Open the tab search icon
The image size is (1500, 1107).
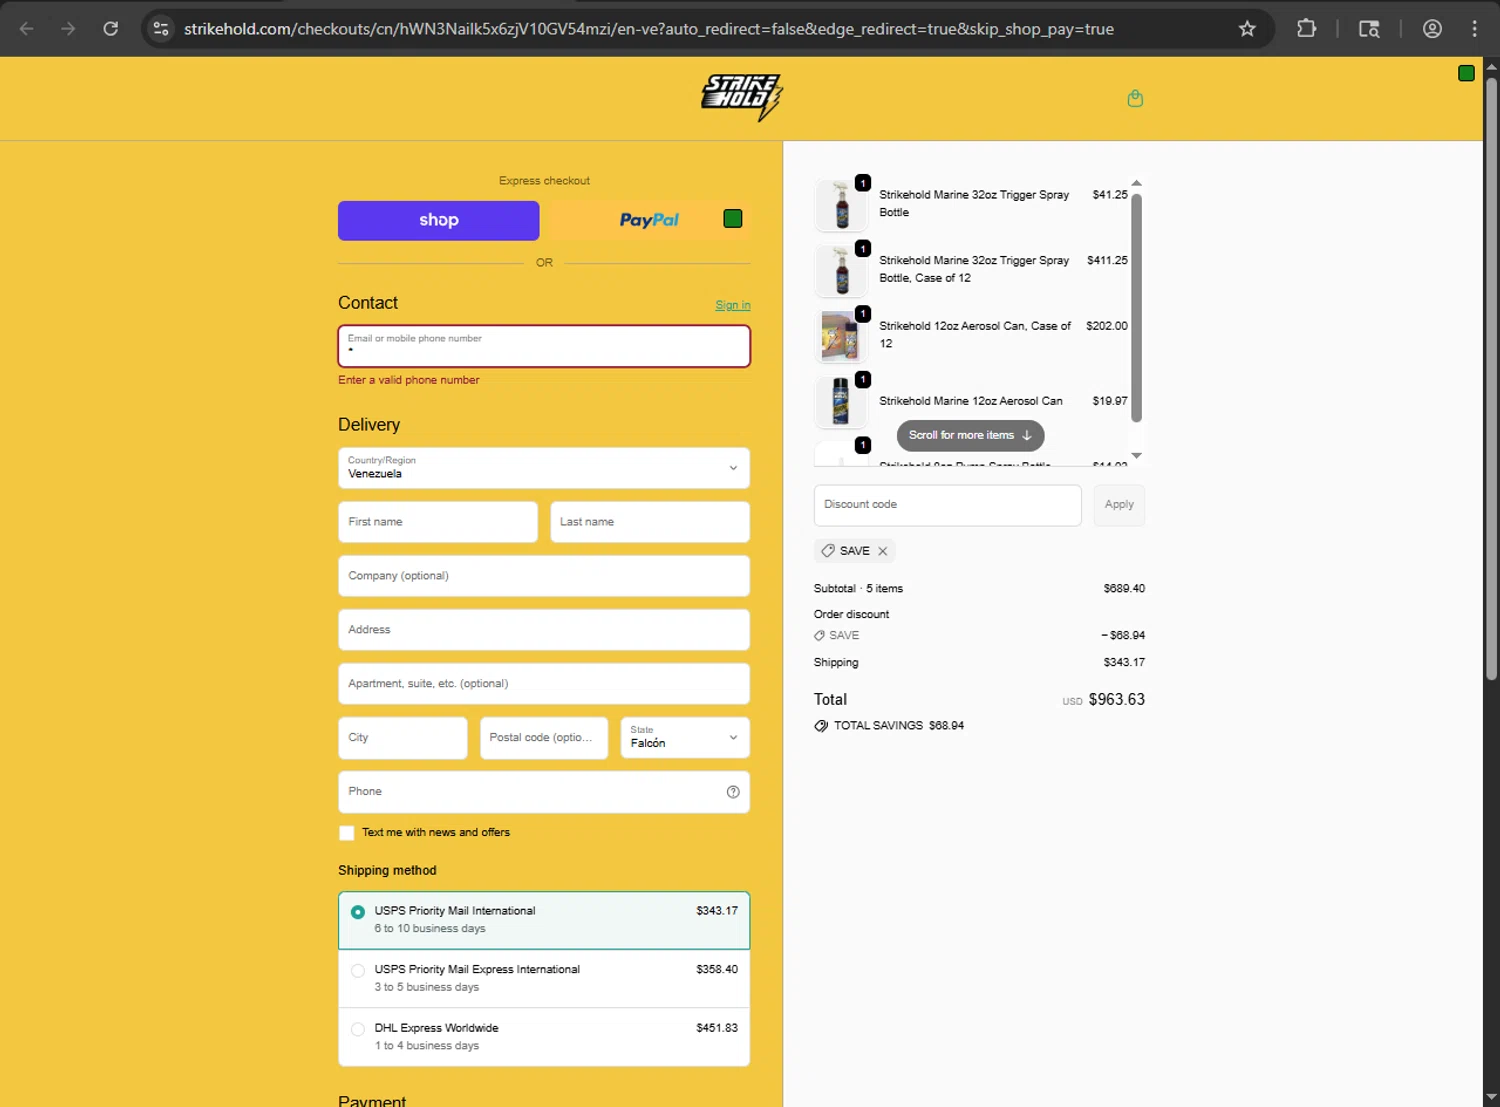pyautogui.click(x=1369, y=29)
